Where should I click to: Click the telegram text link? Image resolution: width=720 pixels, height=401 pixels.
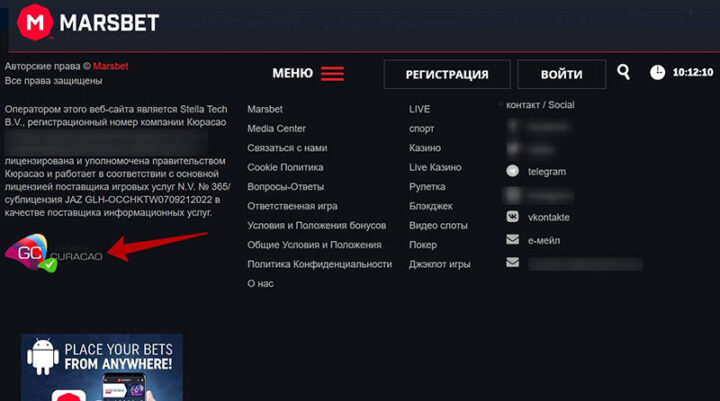(547, 172)
